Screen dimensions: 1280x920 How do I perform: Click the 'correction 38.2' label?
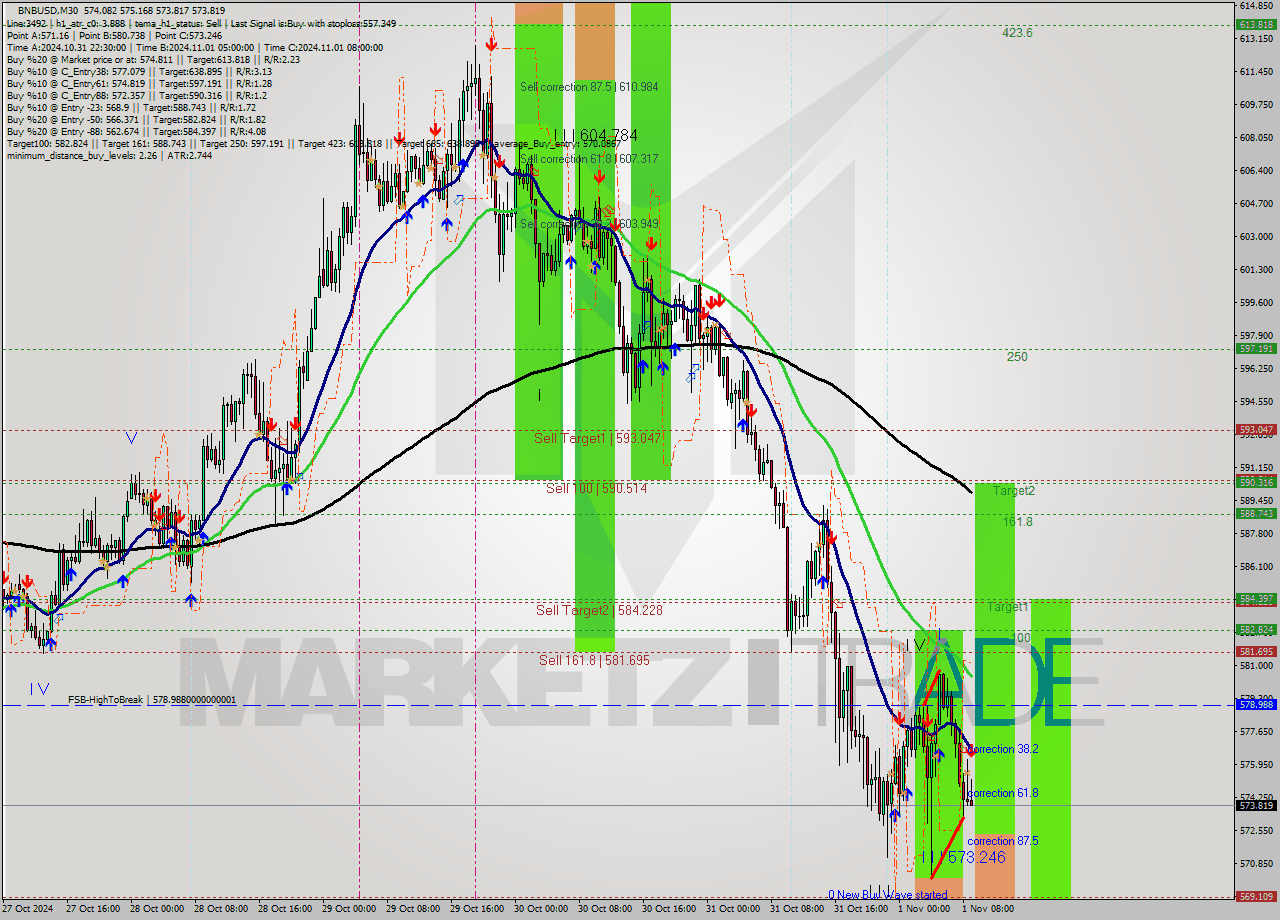pos(1002,748)
